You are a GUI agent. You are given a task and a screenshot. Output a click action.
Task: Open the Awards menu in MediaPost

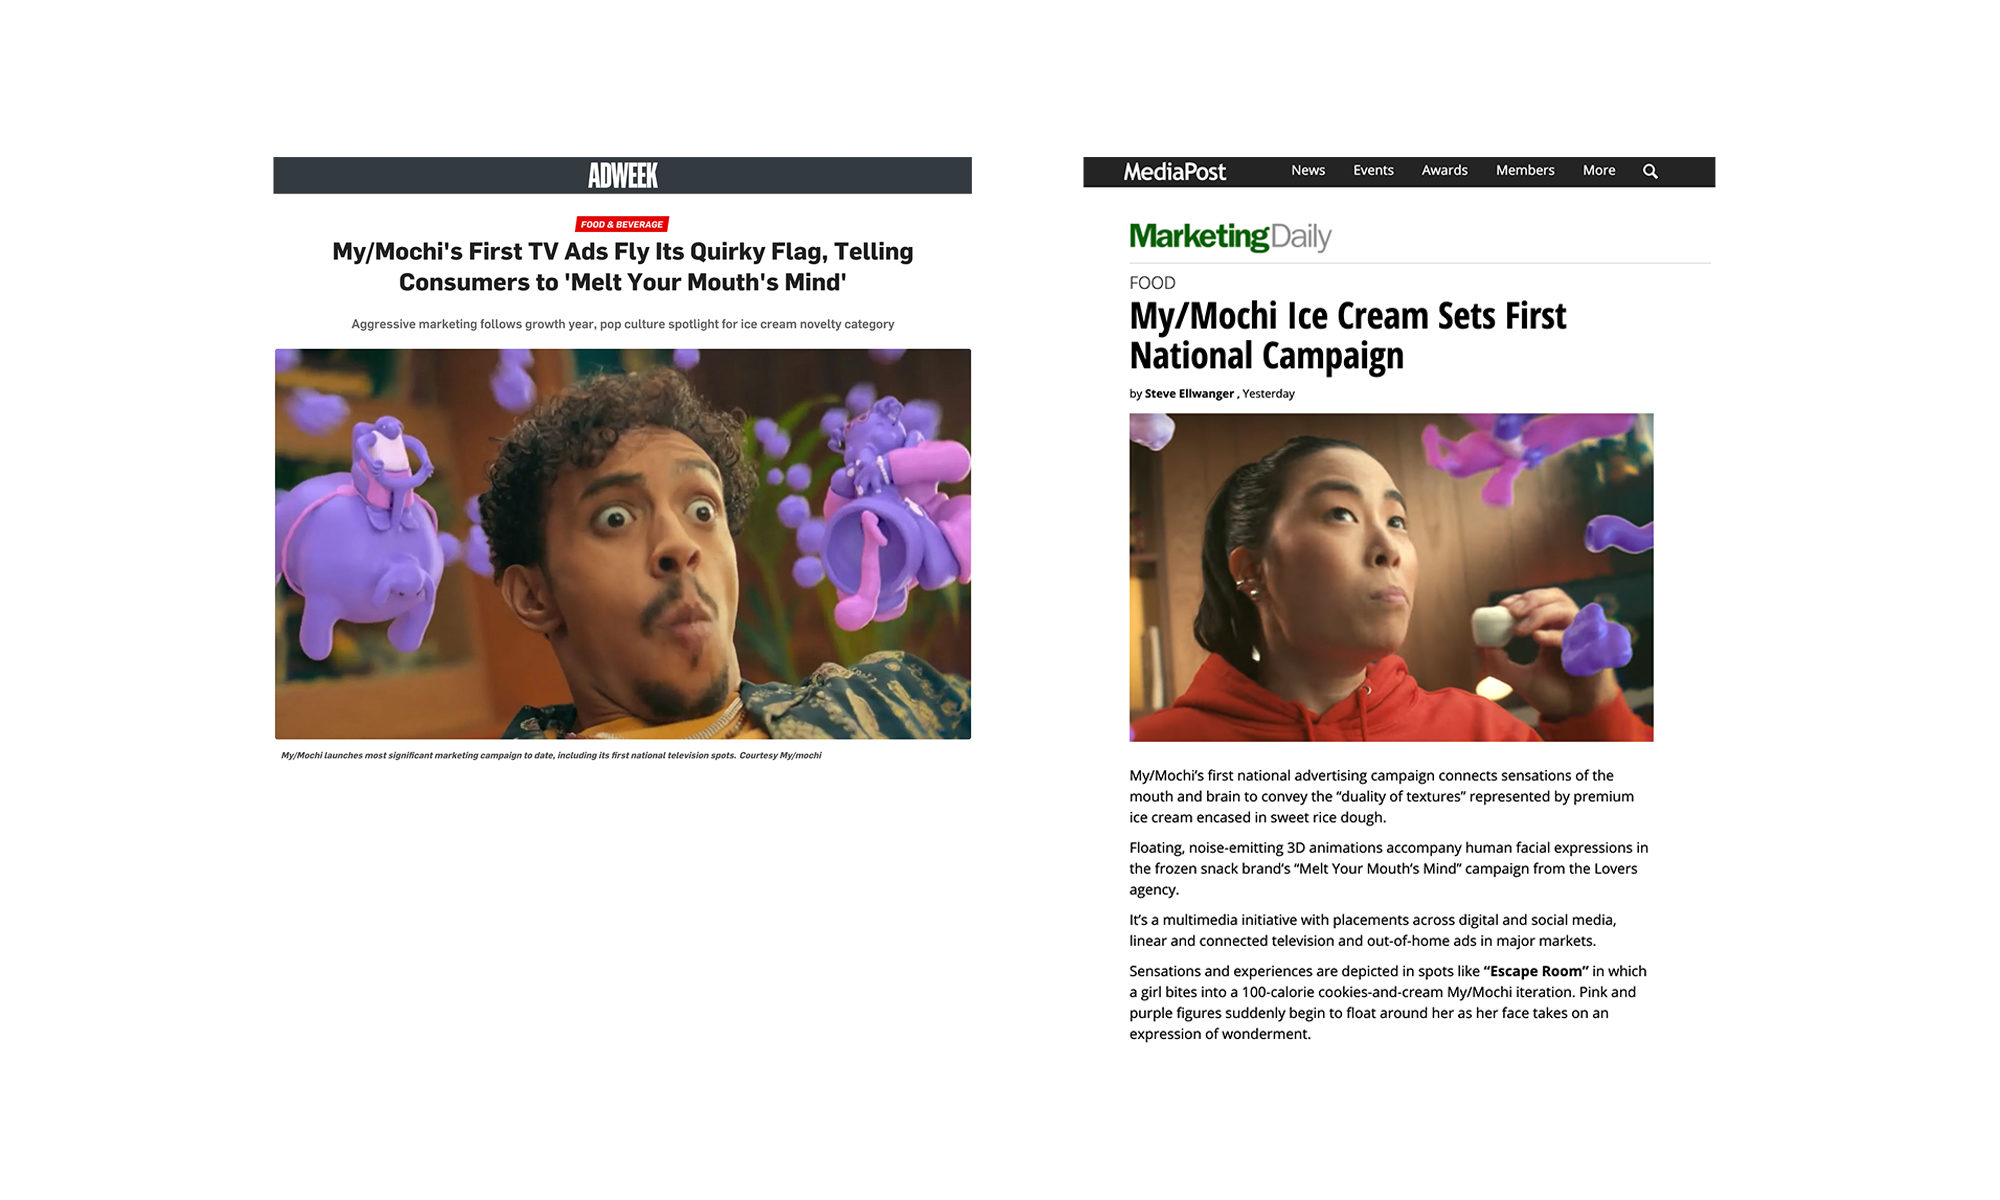click(x=1444, y=170)
